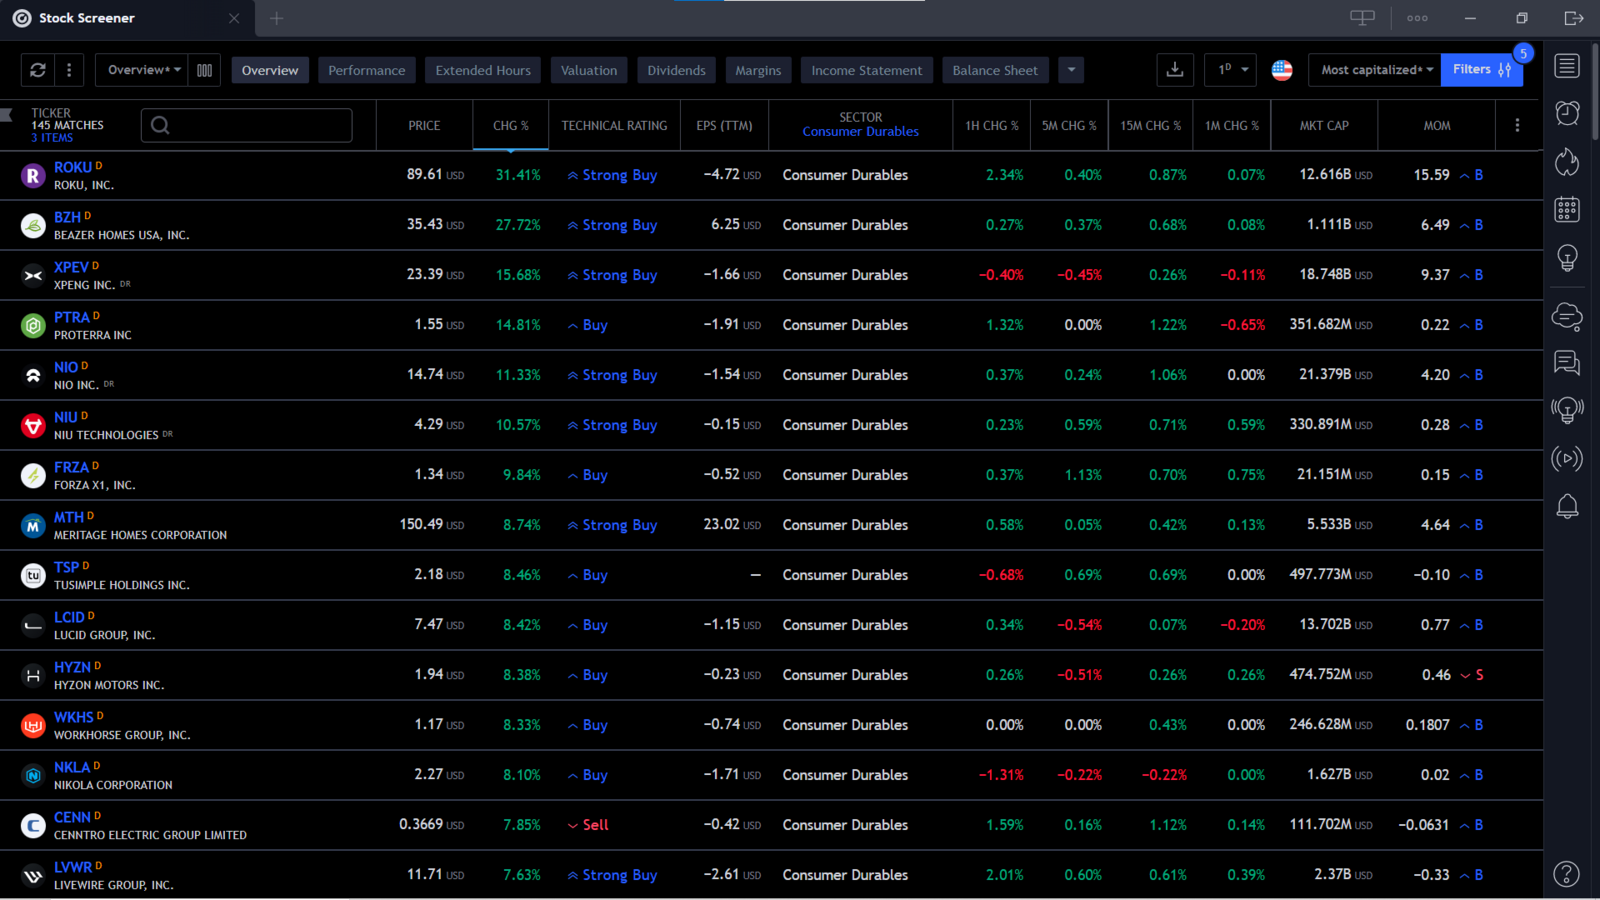
Task: Expand the Most capitalized preset dropdown
Action: point(1376,70)
